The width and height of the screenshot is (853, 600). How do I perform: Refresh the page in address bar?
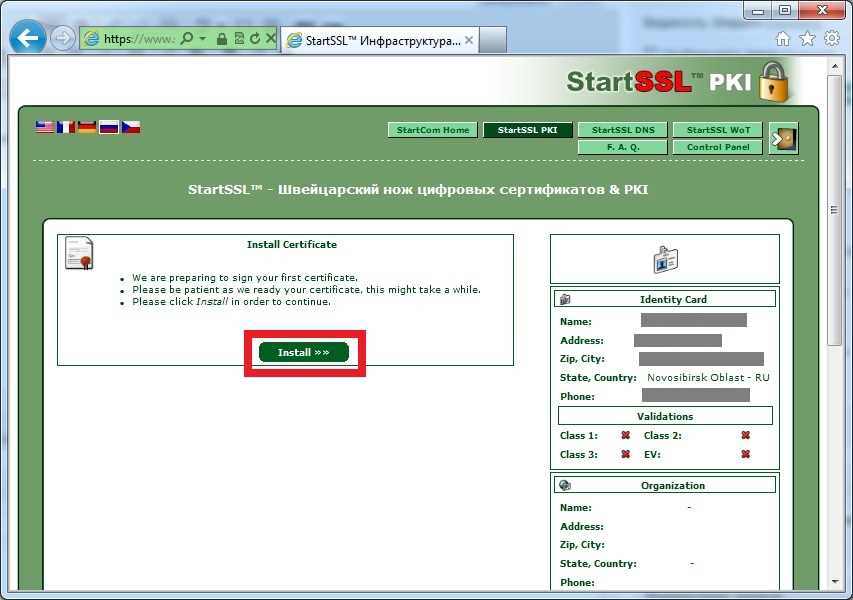[x=254, y=39]
